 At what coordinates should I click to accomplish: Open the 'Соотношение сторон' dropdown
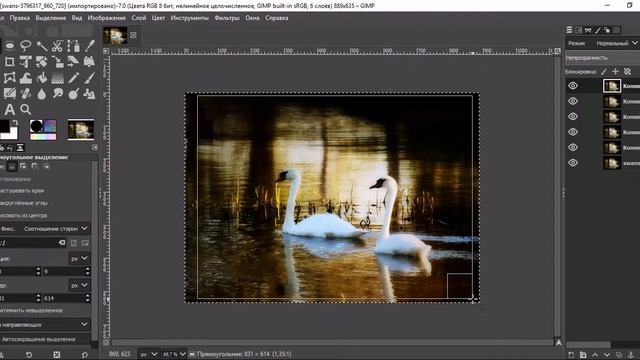click(x=55, y=229)
